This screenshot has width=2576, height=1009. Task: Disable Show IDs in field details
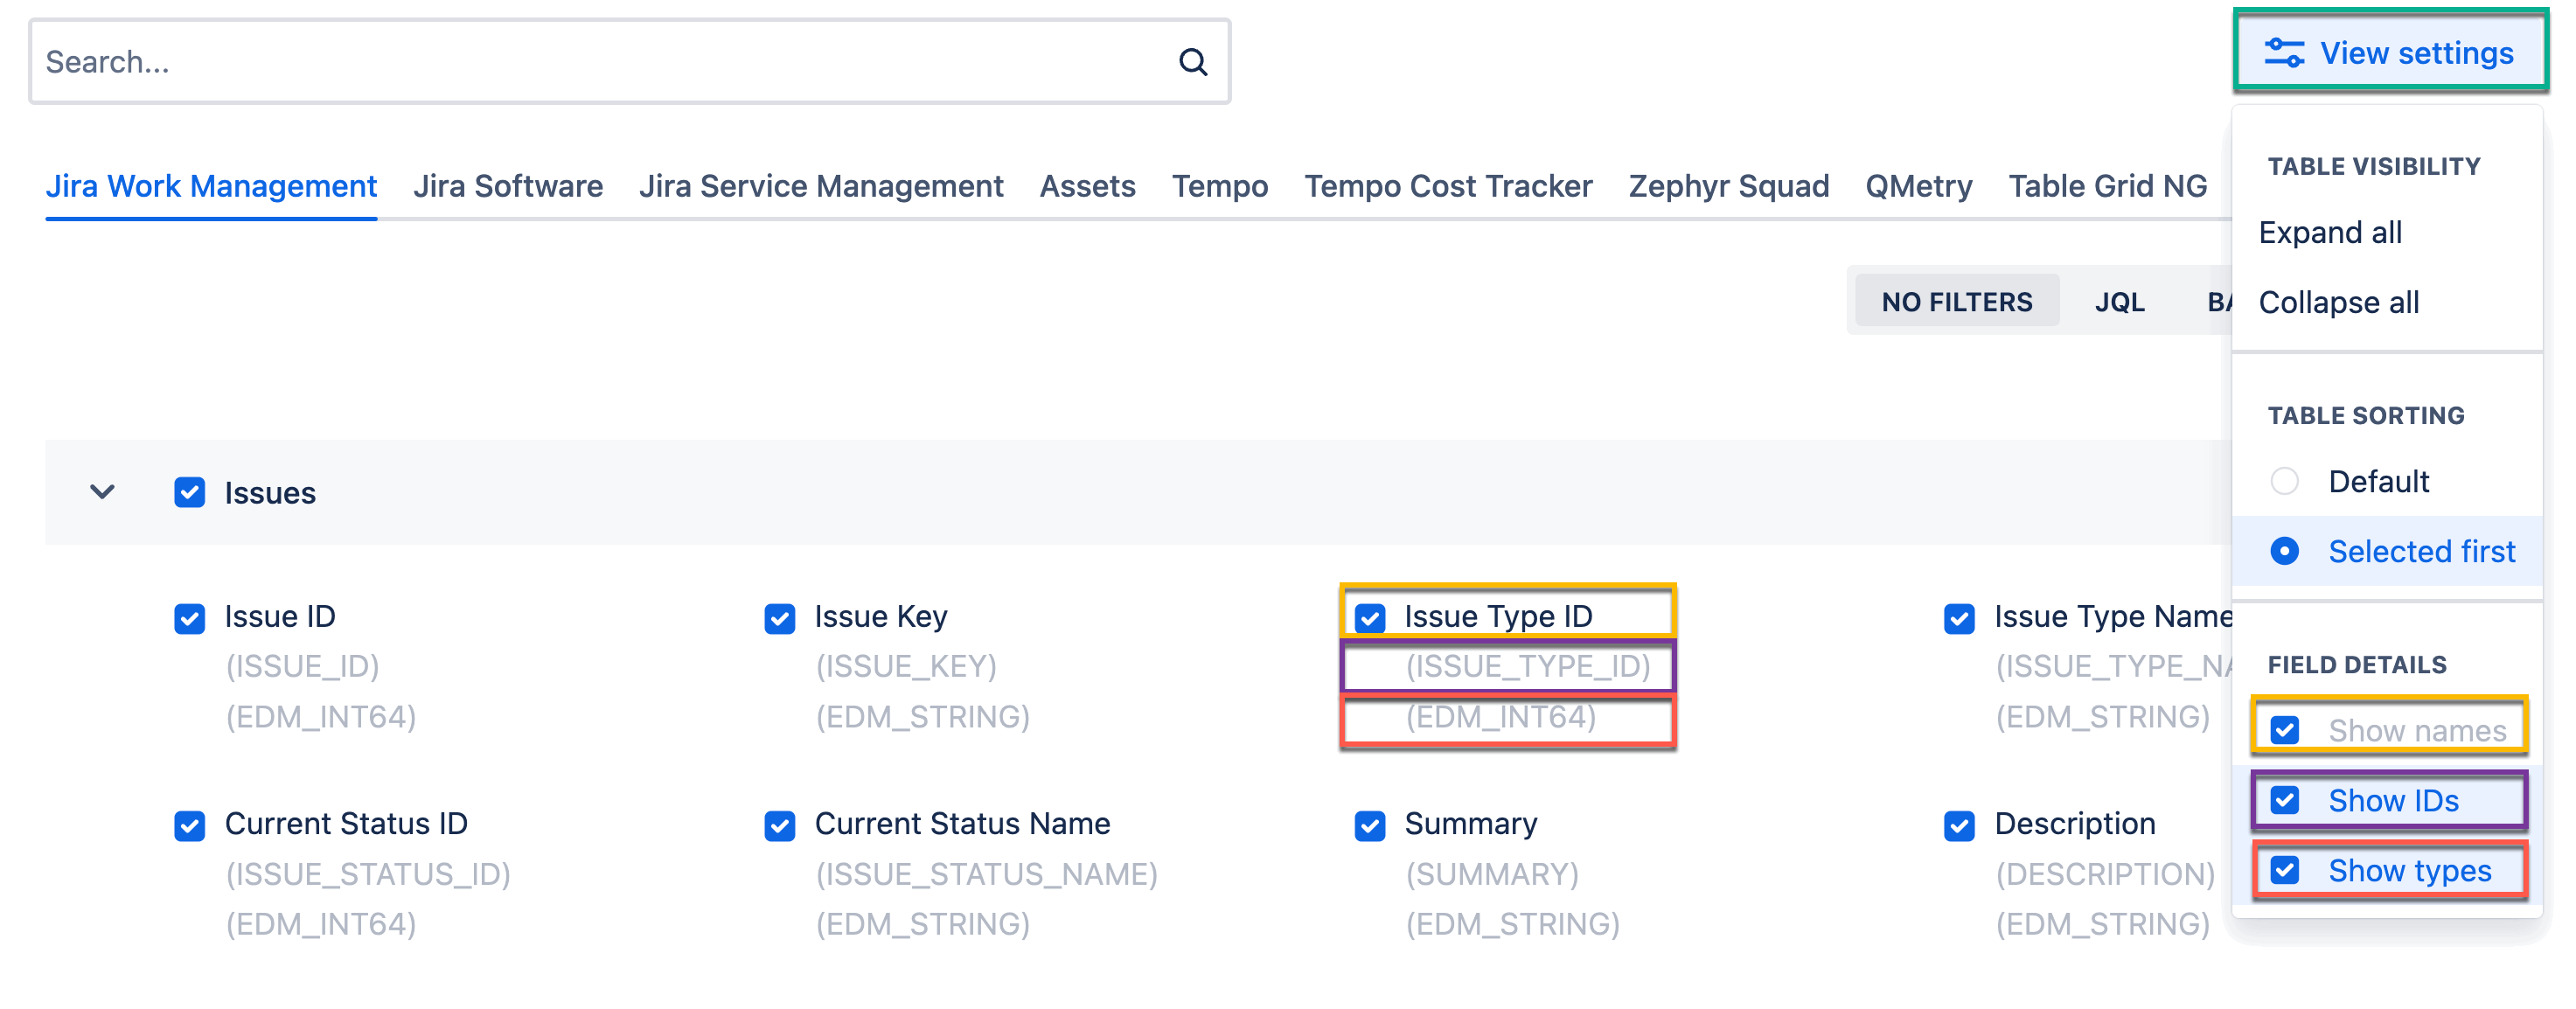tap(2284, 800)
